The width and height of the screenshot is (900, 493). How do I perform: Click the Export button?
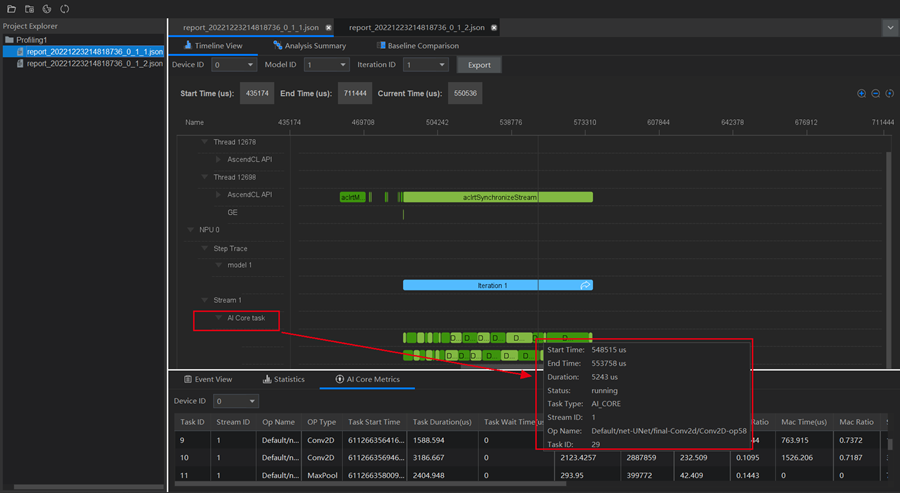click(479, 65)
